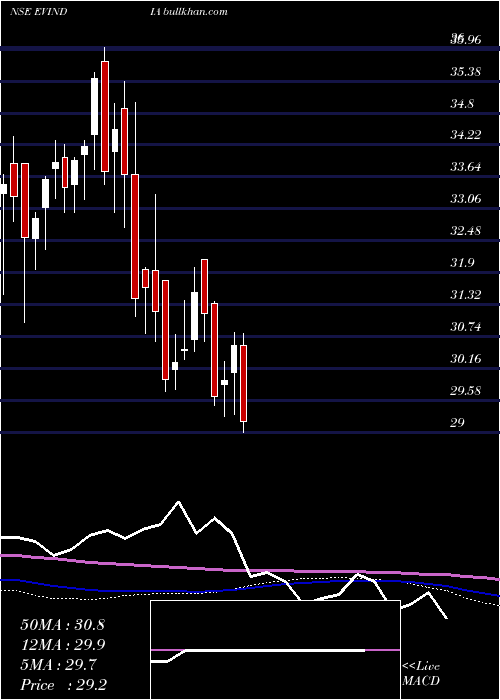
Task: Select the 32.48 price axis label
Action: pos(466,231)
